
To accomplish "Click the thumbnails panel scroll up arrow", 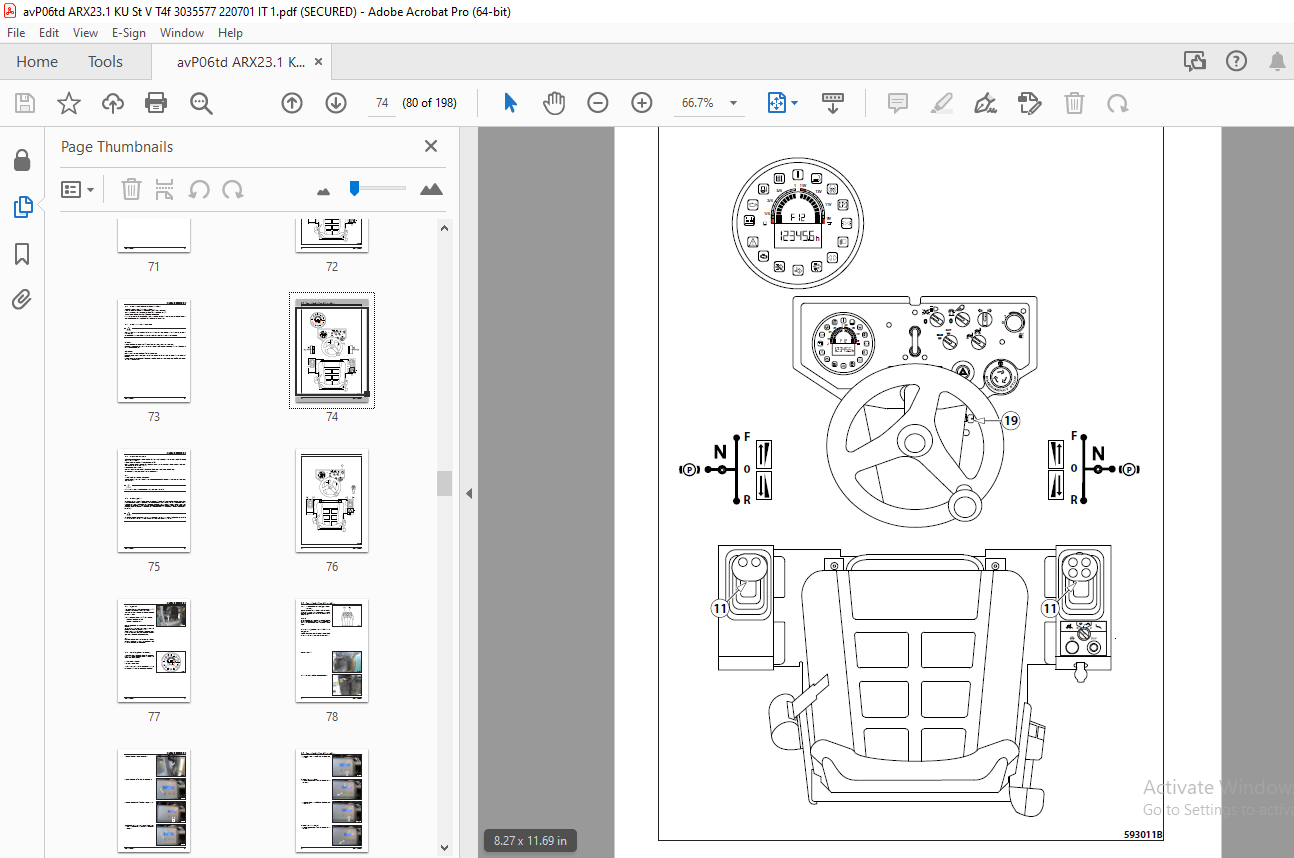I will pos(445,228).
